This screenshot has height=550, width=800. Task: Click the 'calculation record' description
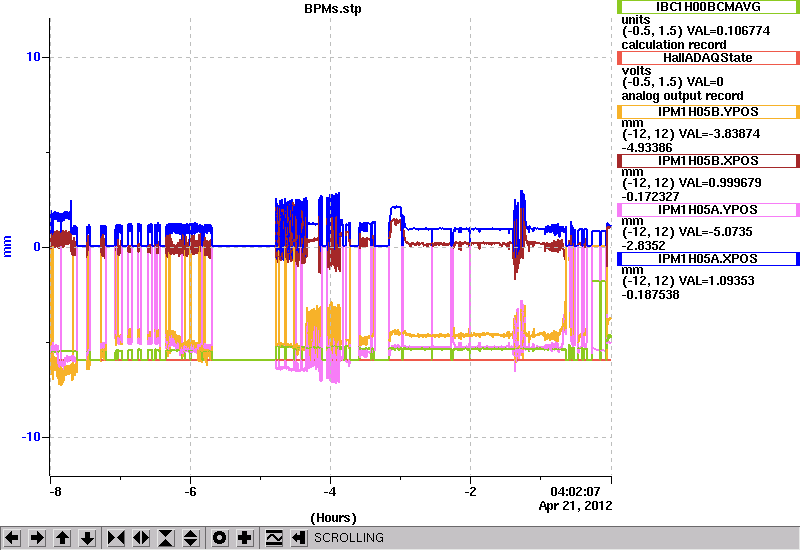click(x=674, y=44)
